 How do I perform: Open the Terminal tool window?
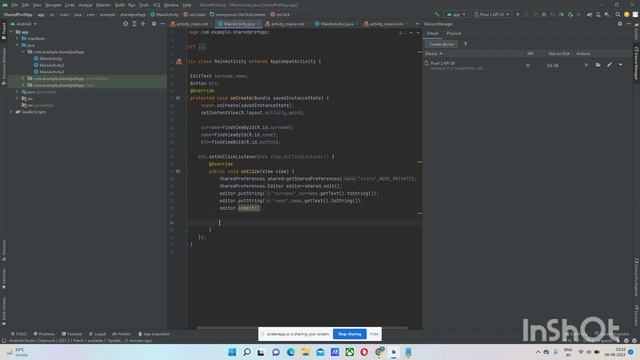[x=72, y=334]
